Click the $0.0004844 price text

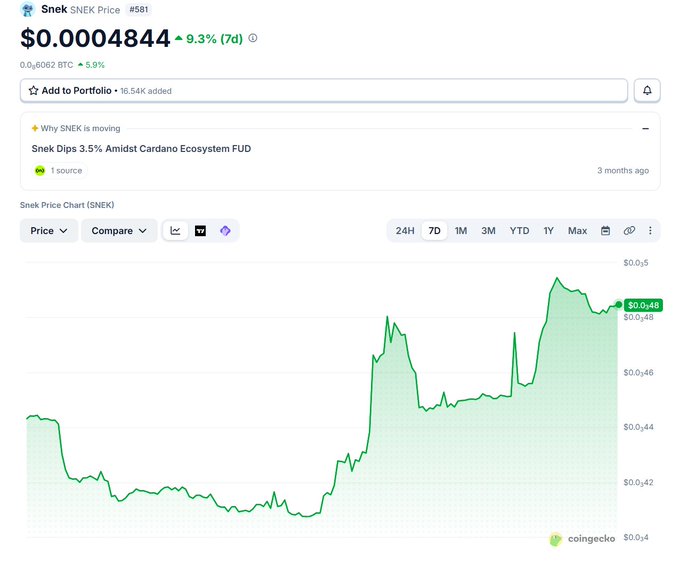click(95, 38)
